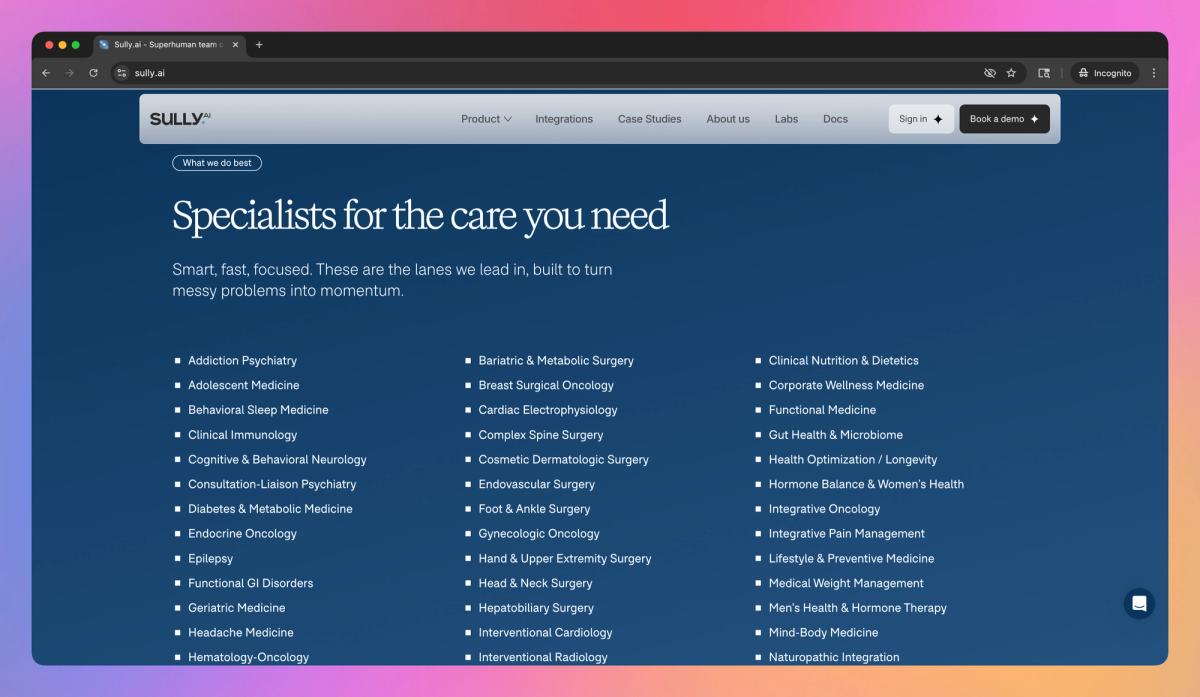Click Cosmetic Dermatologic Surgery
Image resolution: width=1200 pixels, height=697 pixels.
tap(564, 460)
